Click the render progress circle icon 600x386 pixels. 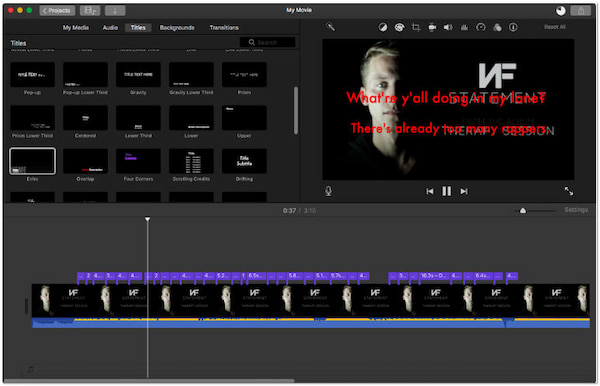point(561,11)
